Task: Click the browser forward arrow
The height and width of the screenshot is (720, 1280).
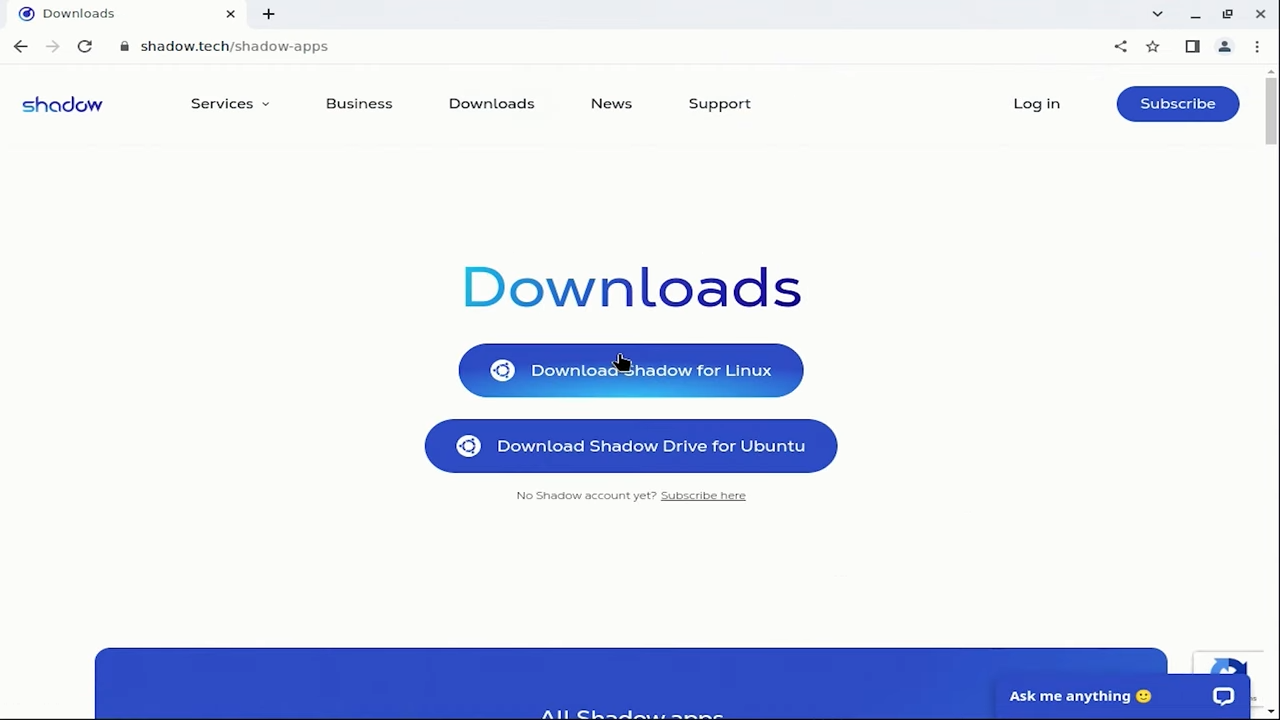Action: [53, 46]
